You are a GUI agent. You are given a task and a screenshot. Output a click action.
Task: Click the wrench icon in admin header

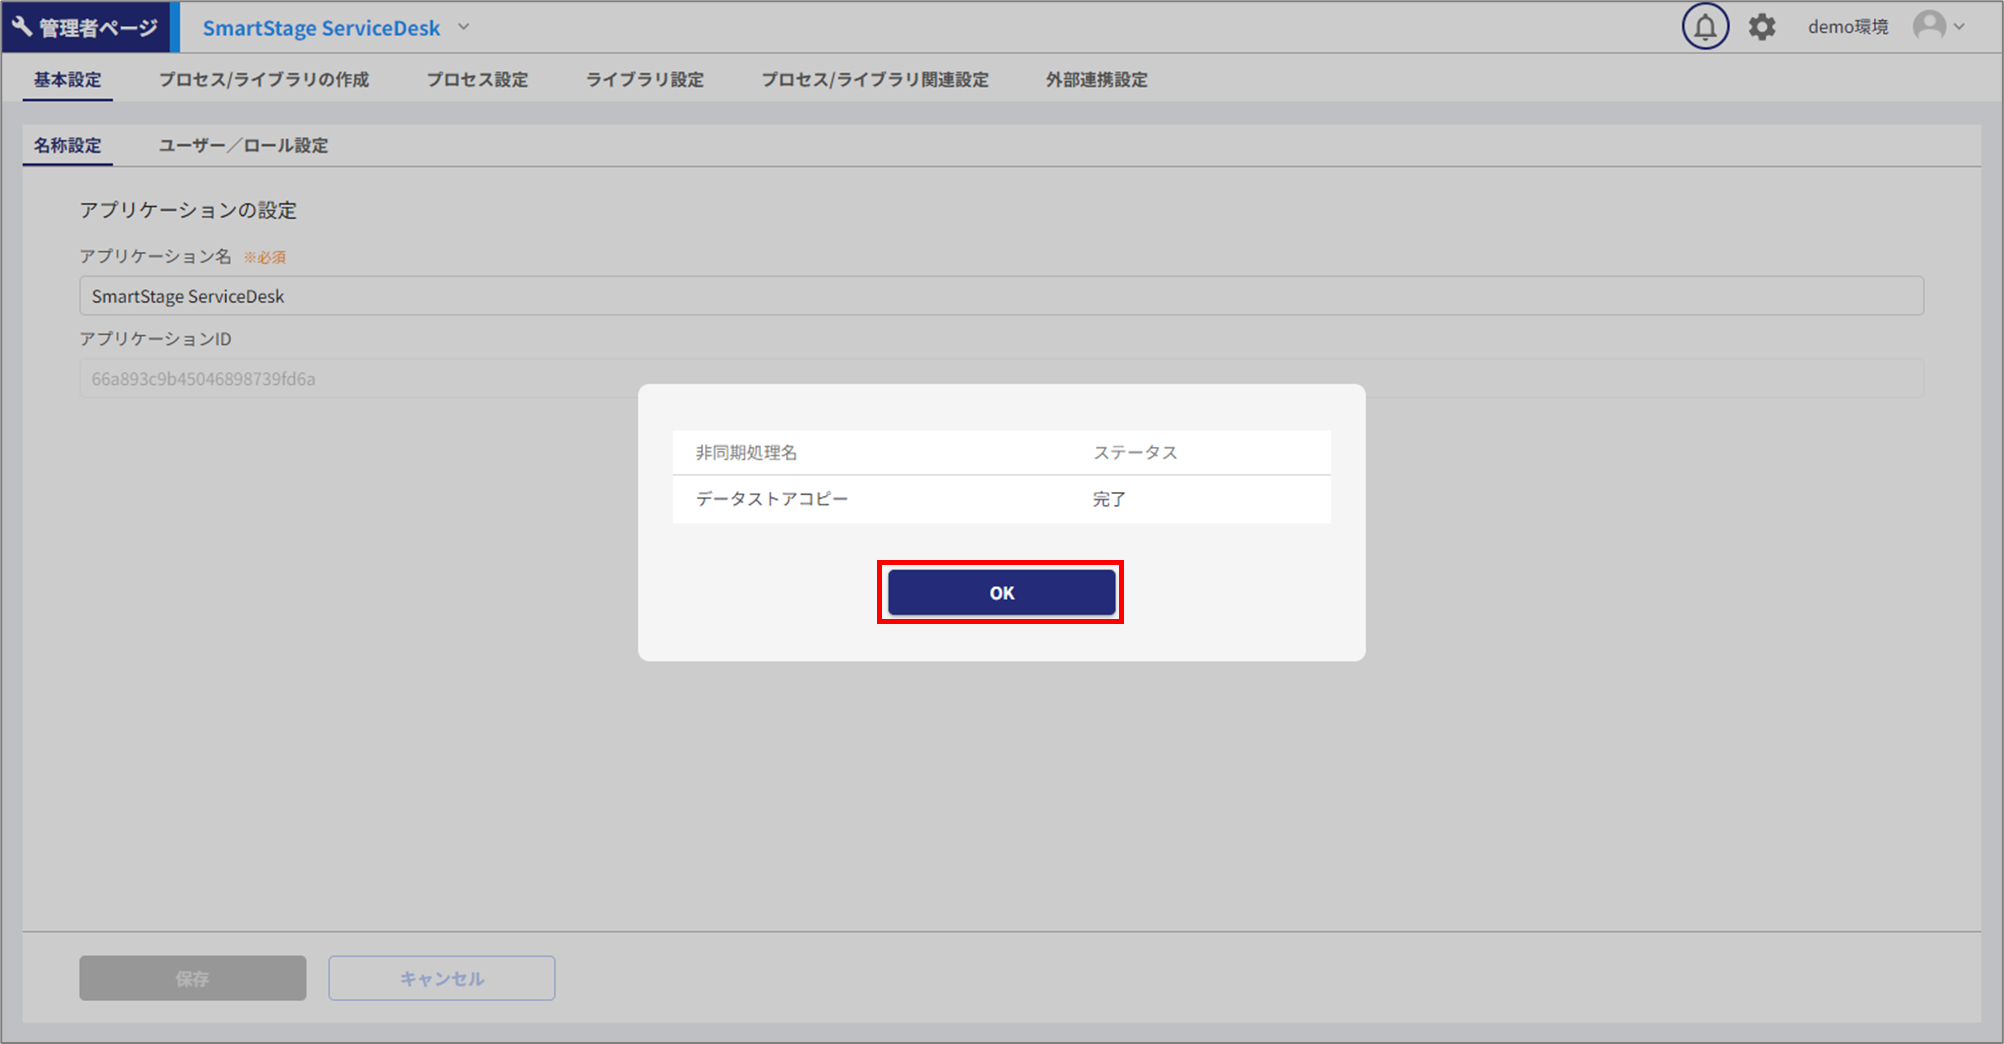(22, 27)
